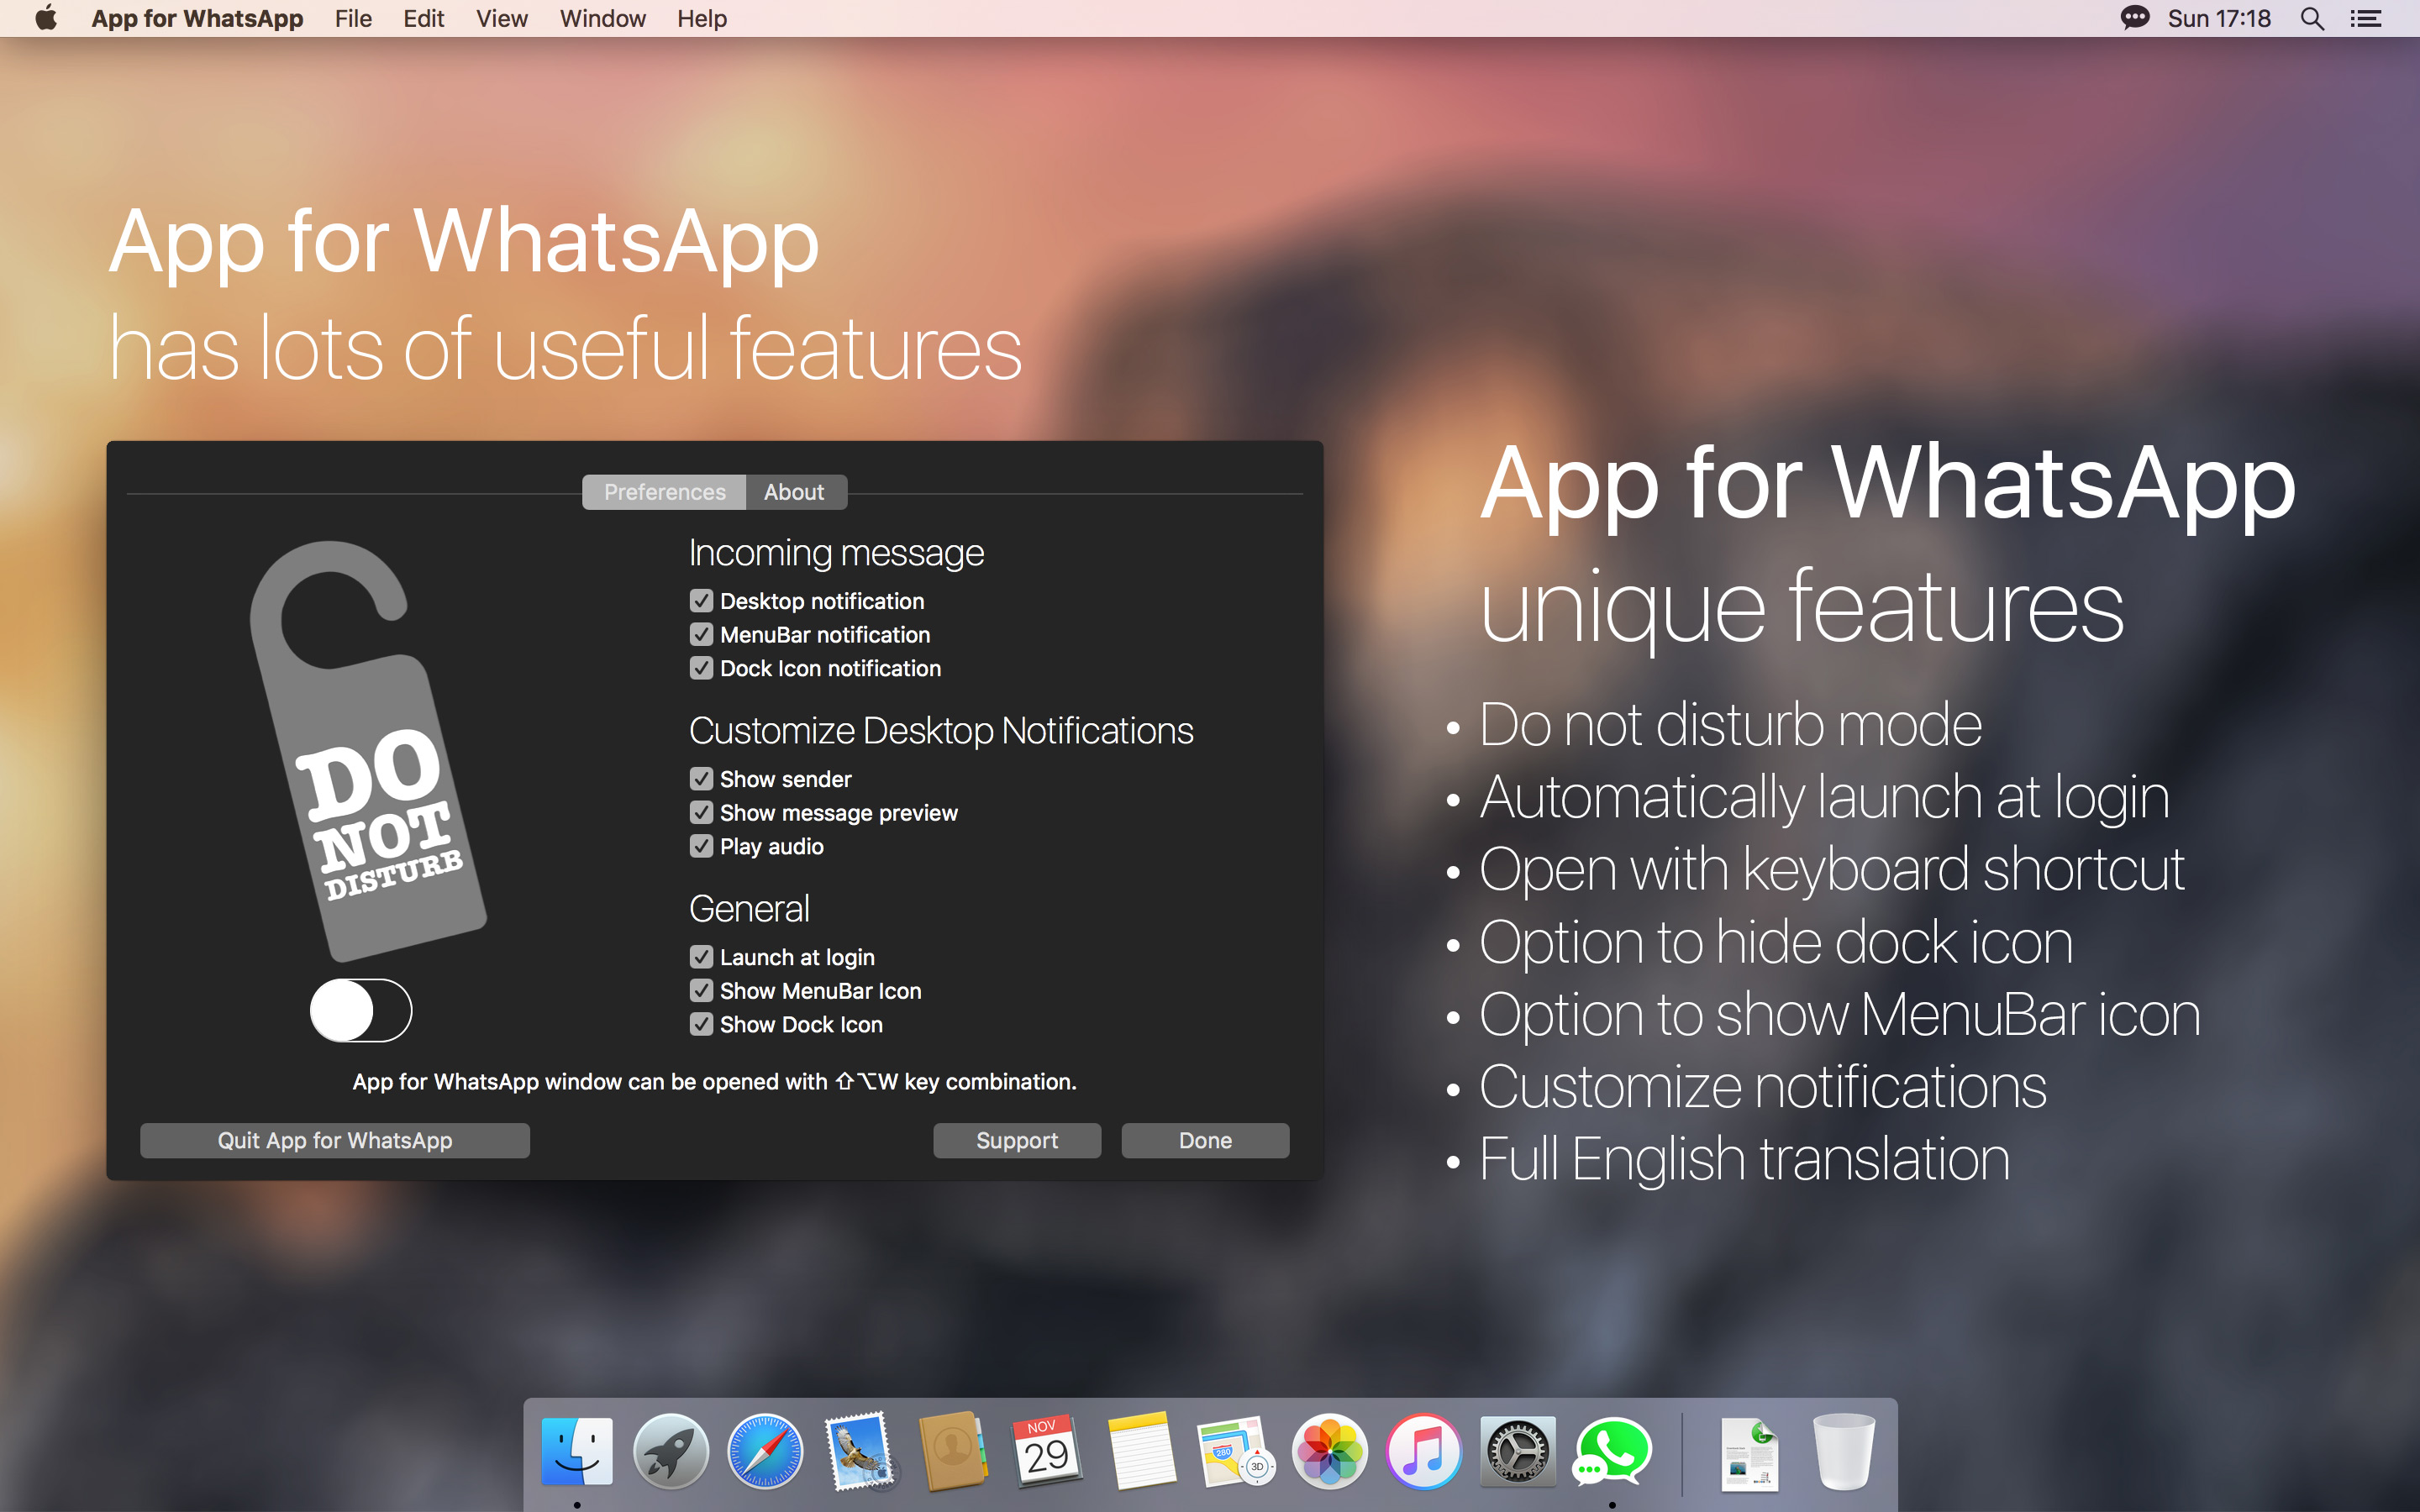This screenshot has width=2420, height=1512.
Task: Uncheck Desktop notification checkbox
Action: click(x=701, y=601)
